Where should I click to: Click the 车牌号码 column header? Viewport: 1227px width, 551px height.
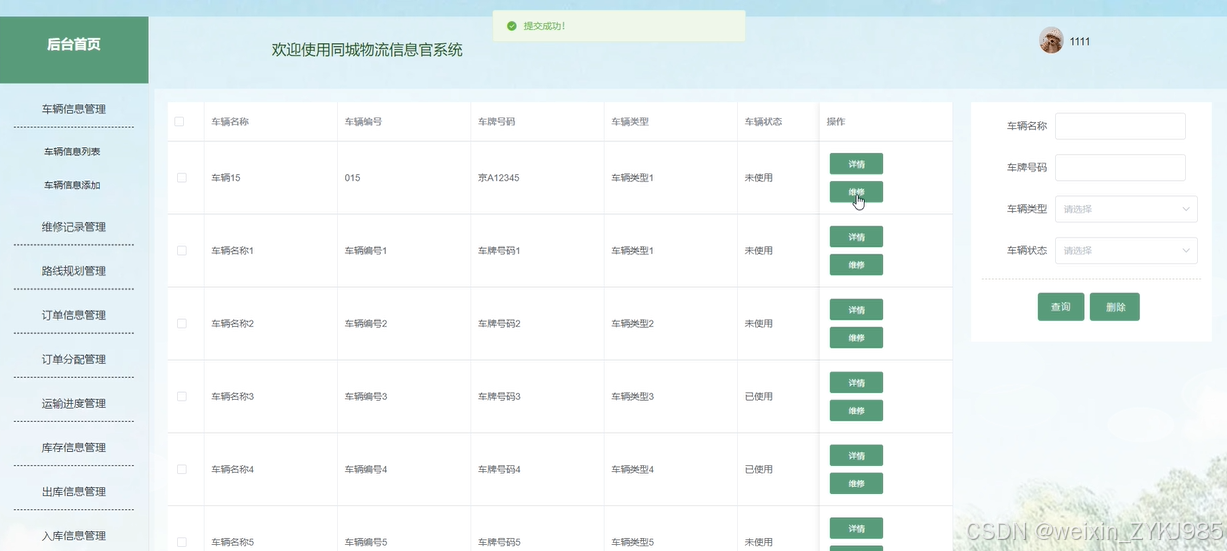[x=497, y=122]
